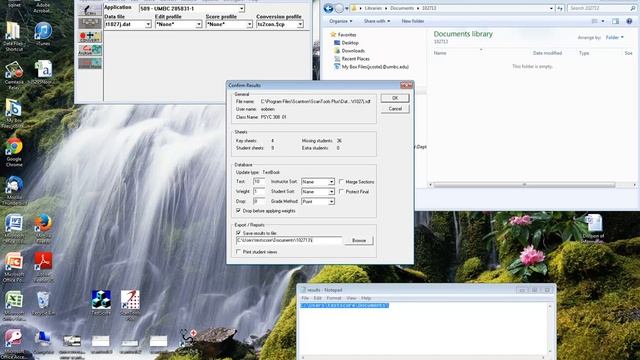This screenshot has height=360, width=640.
Task: Click the Forward arrow in Explorer window
Action: pos(339,8)
